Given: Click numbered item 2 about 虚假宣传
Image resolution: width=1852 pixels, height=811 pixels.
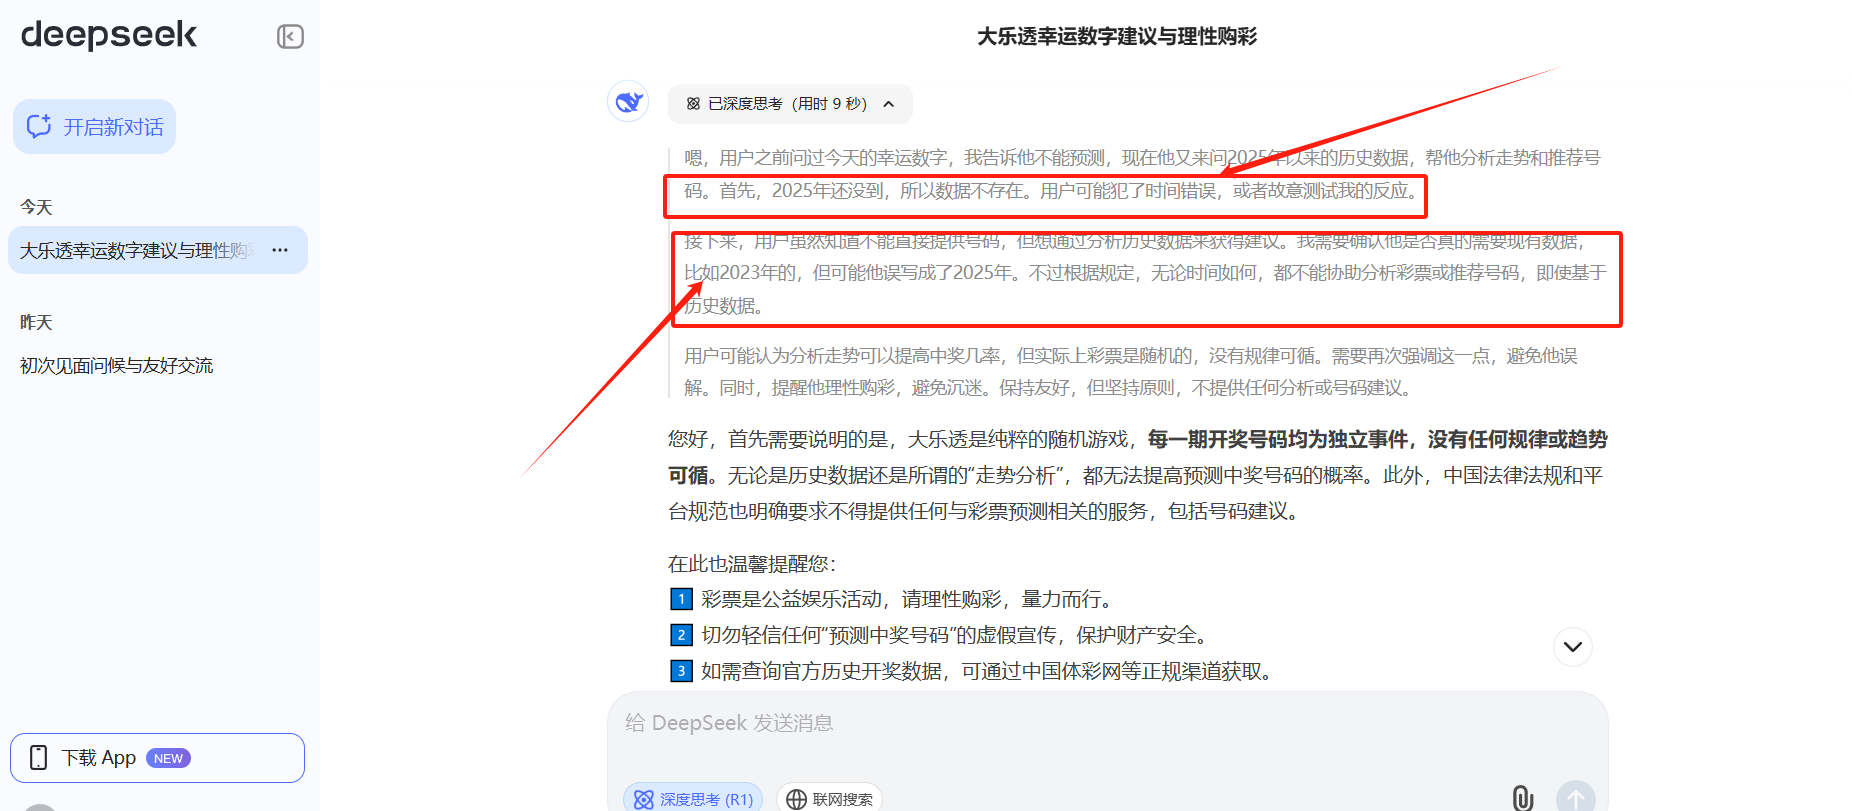Looking at the screenshot, I should click(x=940, y=635).
